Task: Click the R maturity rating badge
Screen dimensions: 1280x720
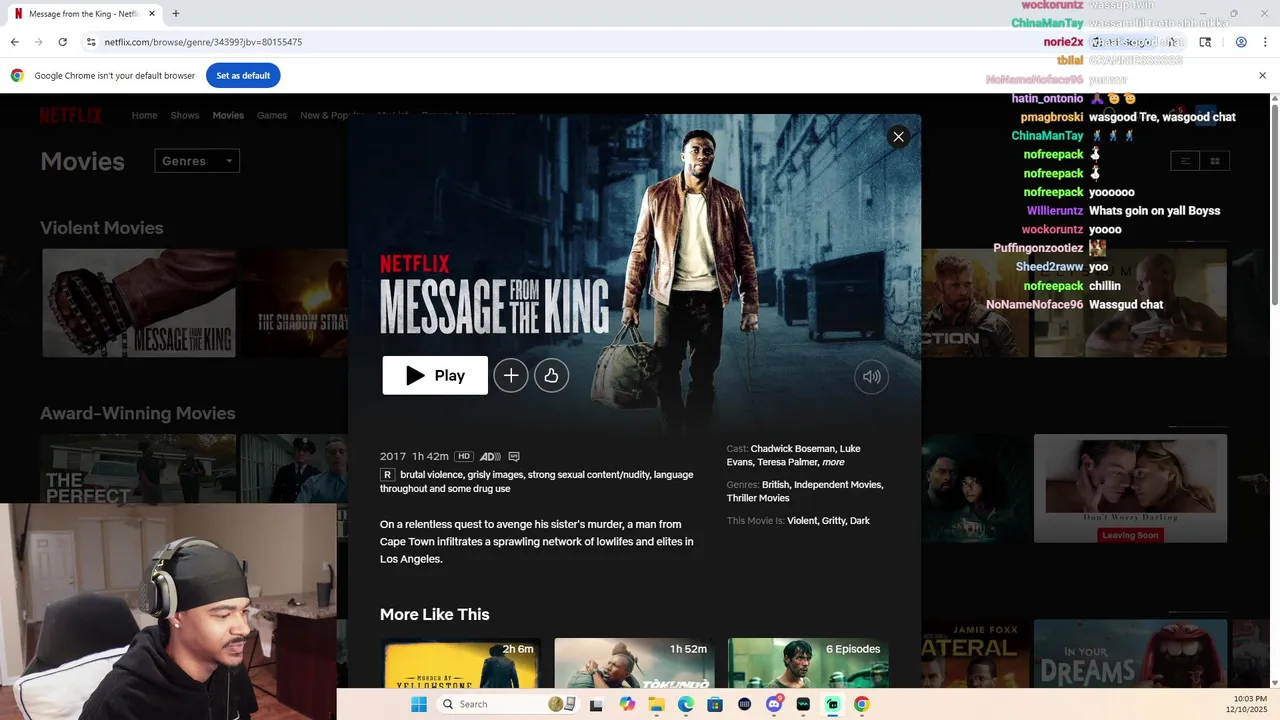Action: click(x=387, y=475)
